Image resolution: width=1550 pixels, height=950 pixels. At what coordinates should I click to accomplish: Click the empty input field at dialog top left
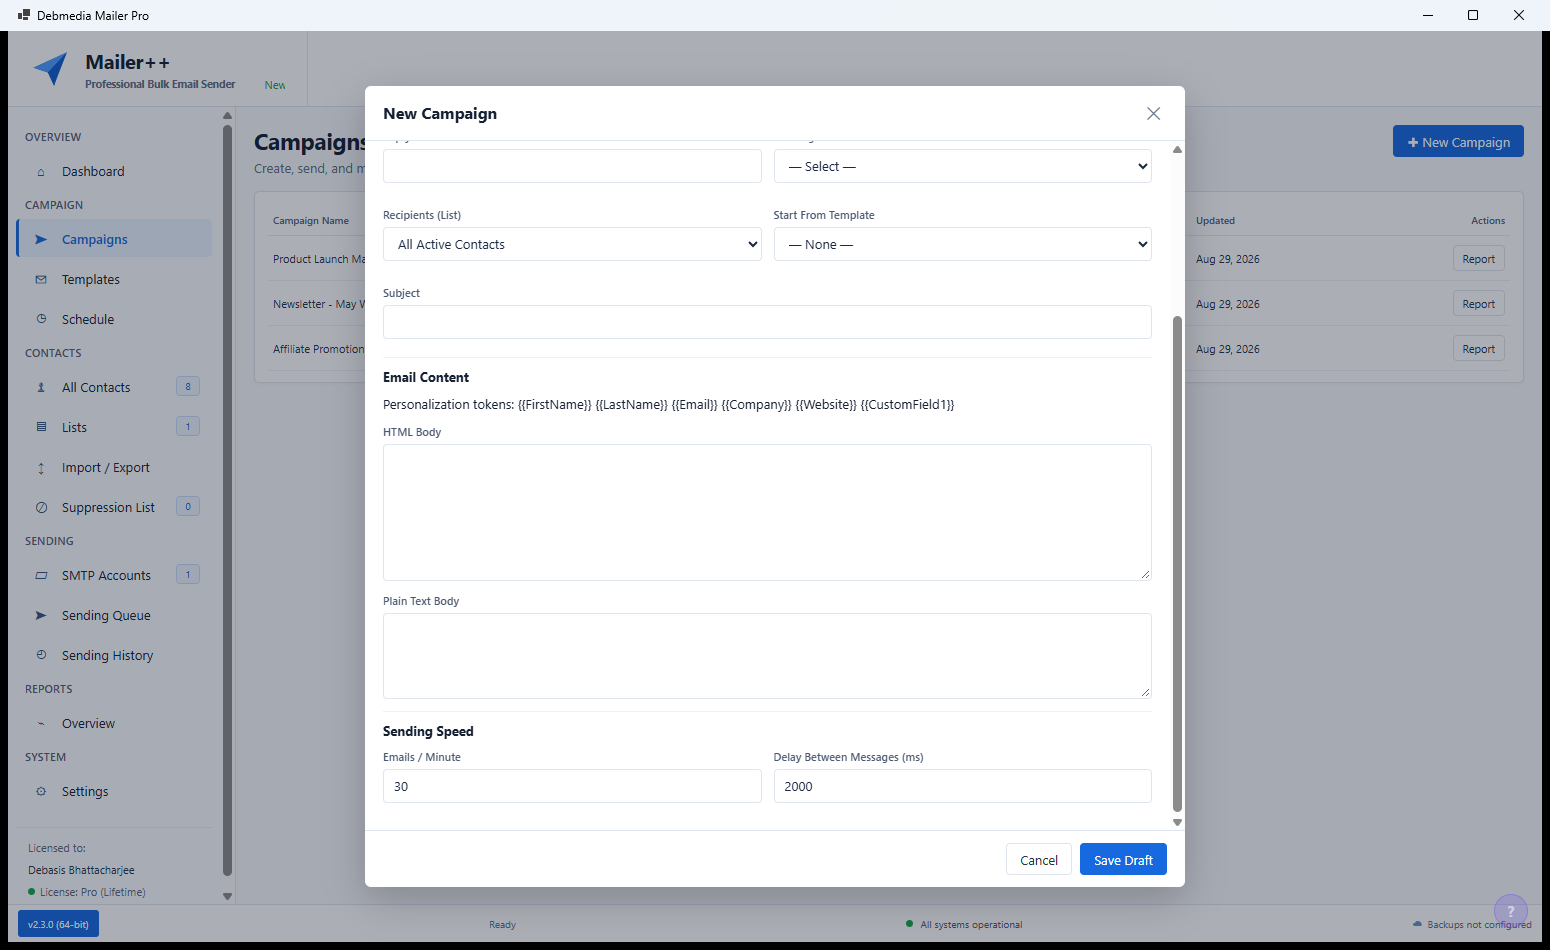572,166
